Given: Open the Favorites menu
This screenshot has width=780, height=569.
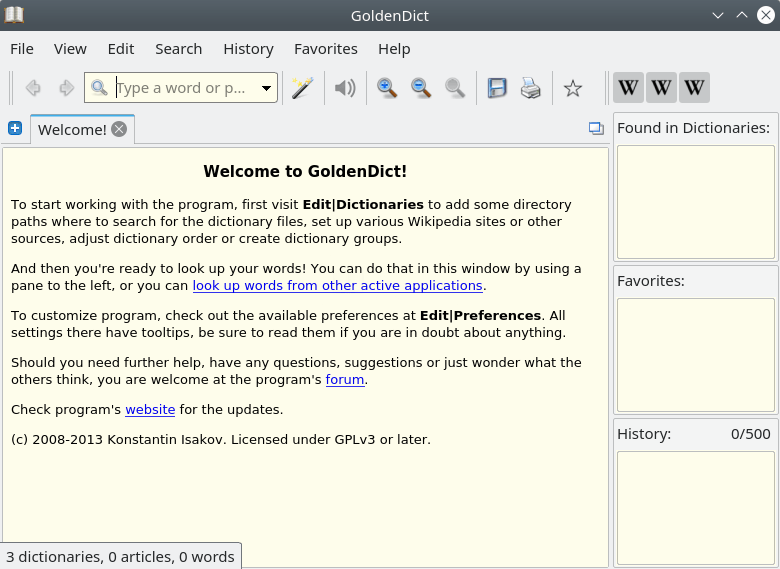Looking at the screenshot, I should tap(326, 49).
